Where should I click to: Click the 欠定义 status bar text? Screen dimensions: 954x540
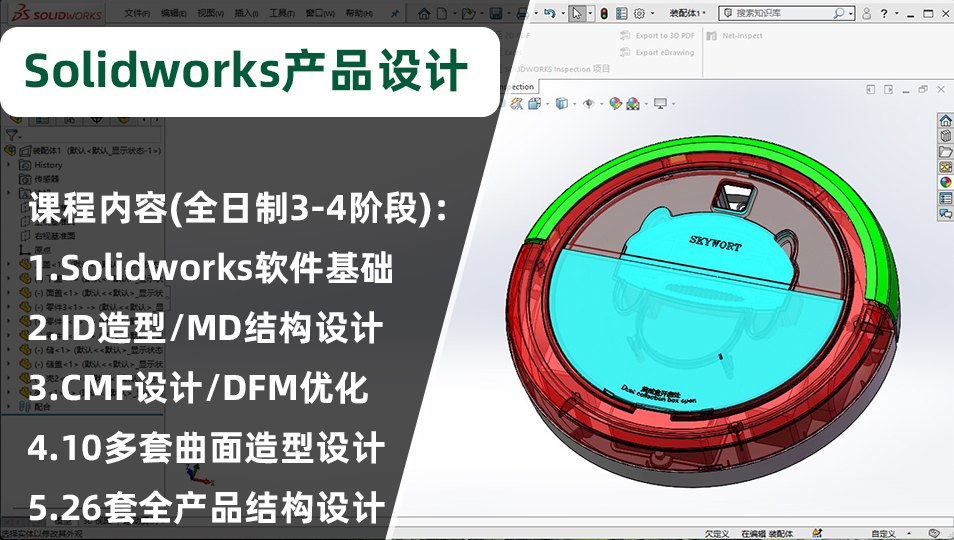click(x=717, y=534)
